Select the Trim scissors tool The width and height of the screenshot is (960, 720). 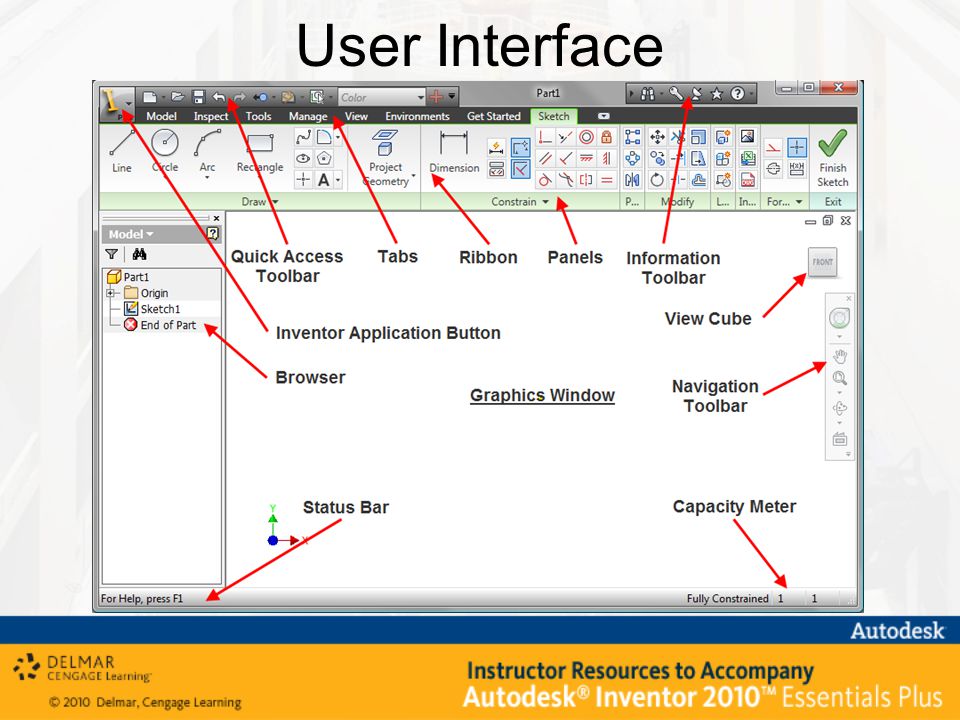coord(678,137)
